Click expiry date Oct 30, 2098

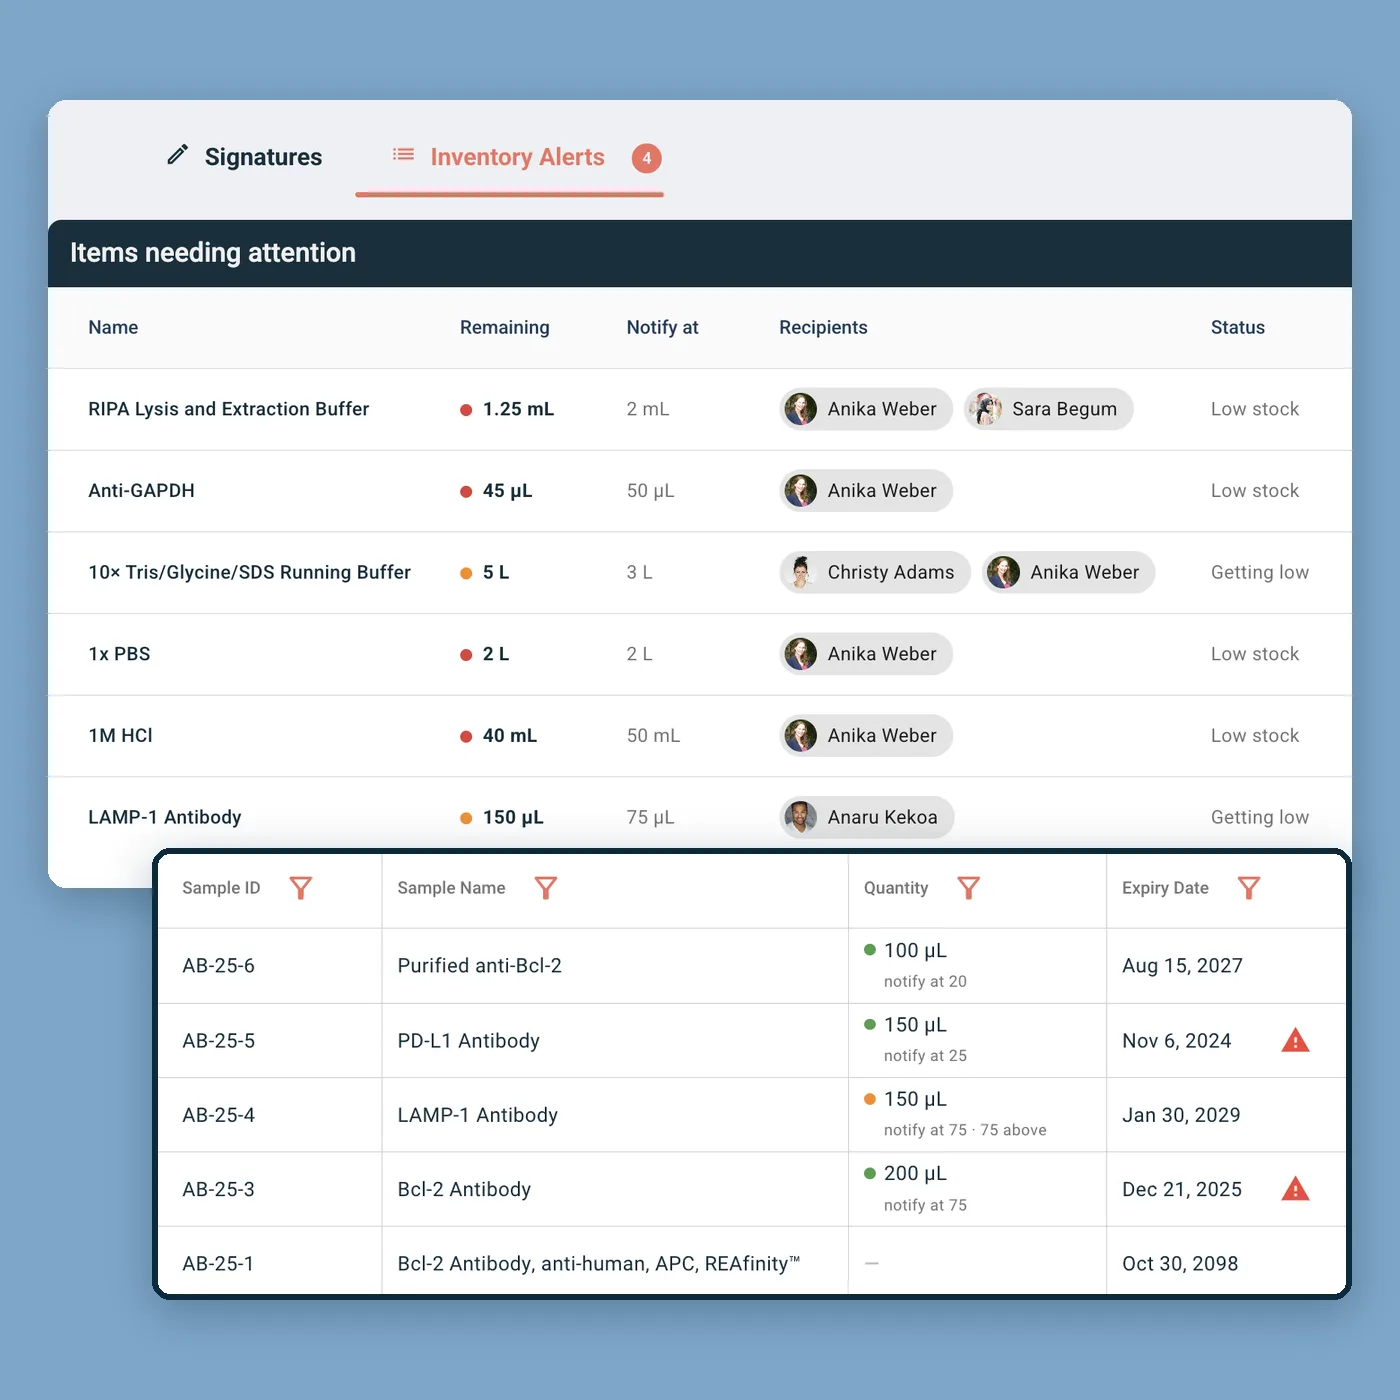1180,1264
